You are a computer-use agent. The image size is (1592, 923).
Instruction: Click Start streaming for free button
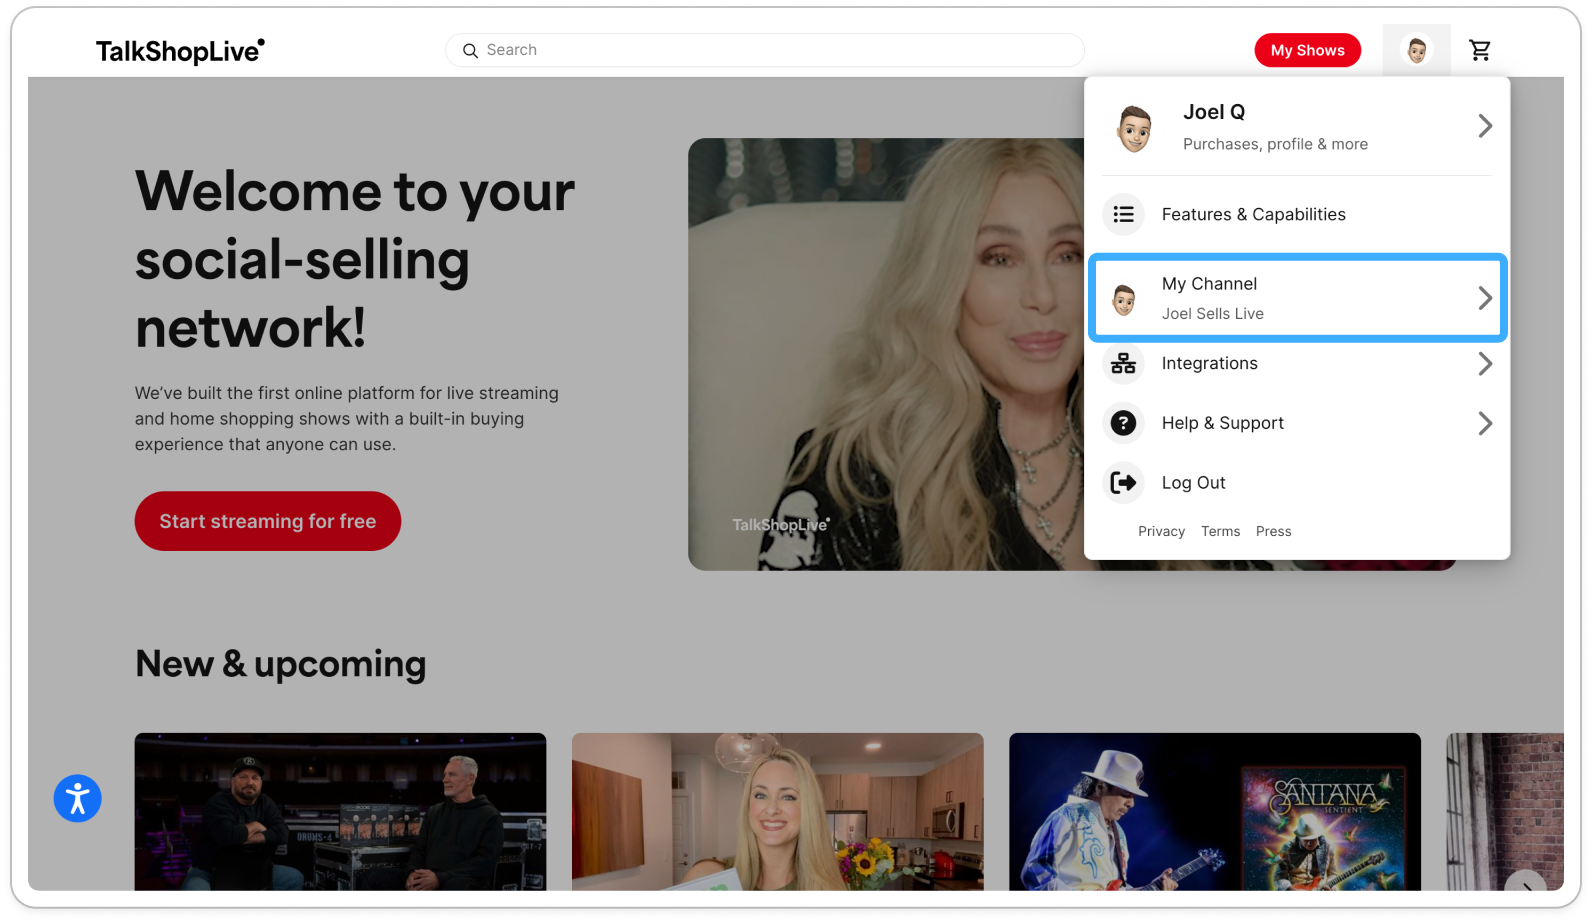coord(268,521)
